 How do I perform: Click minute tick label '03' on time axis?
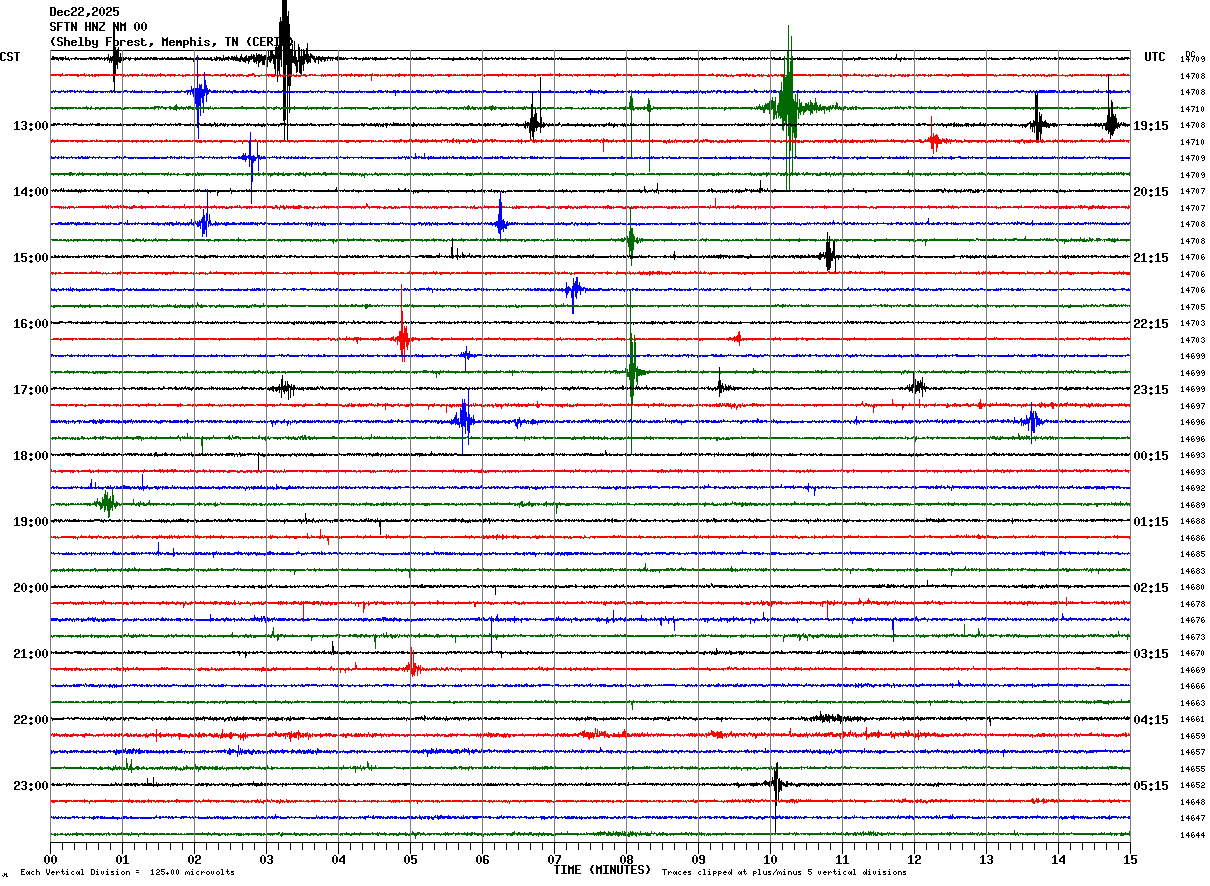[266, 859]
